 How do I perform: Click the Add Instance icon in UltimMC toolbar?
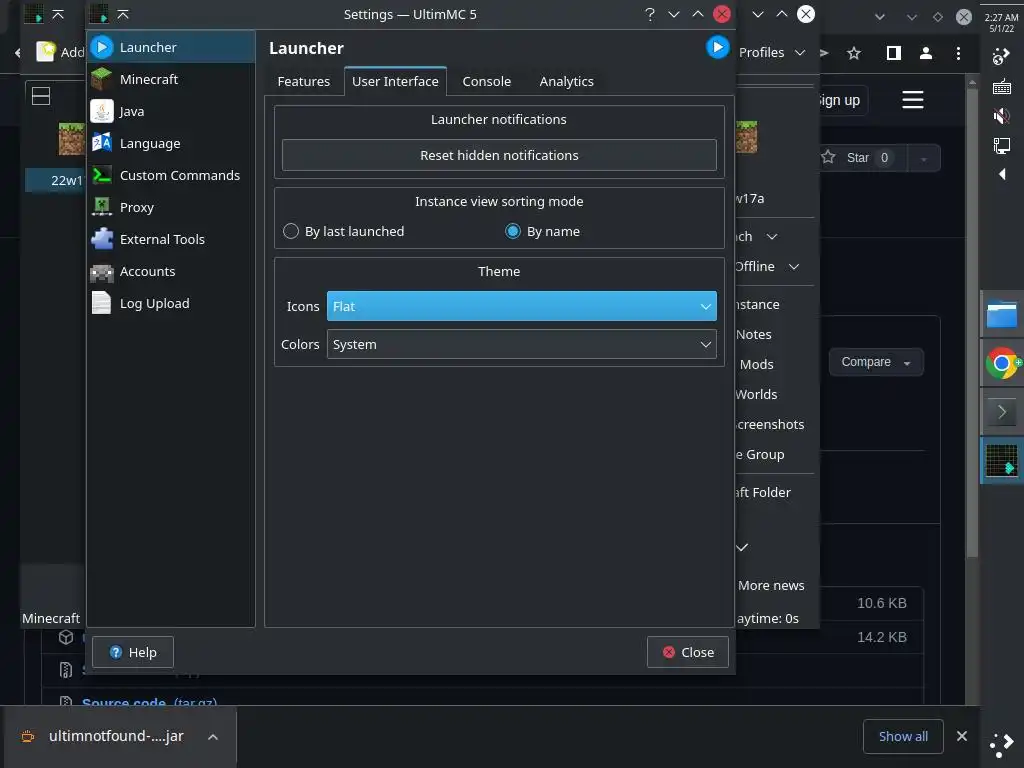tap(45, 52)
